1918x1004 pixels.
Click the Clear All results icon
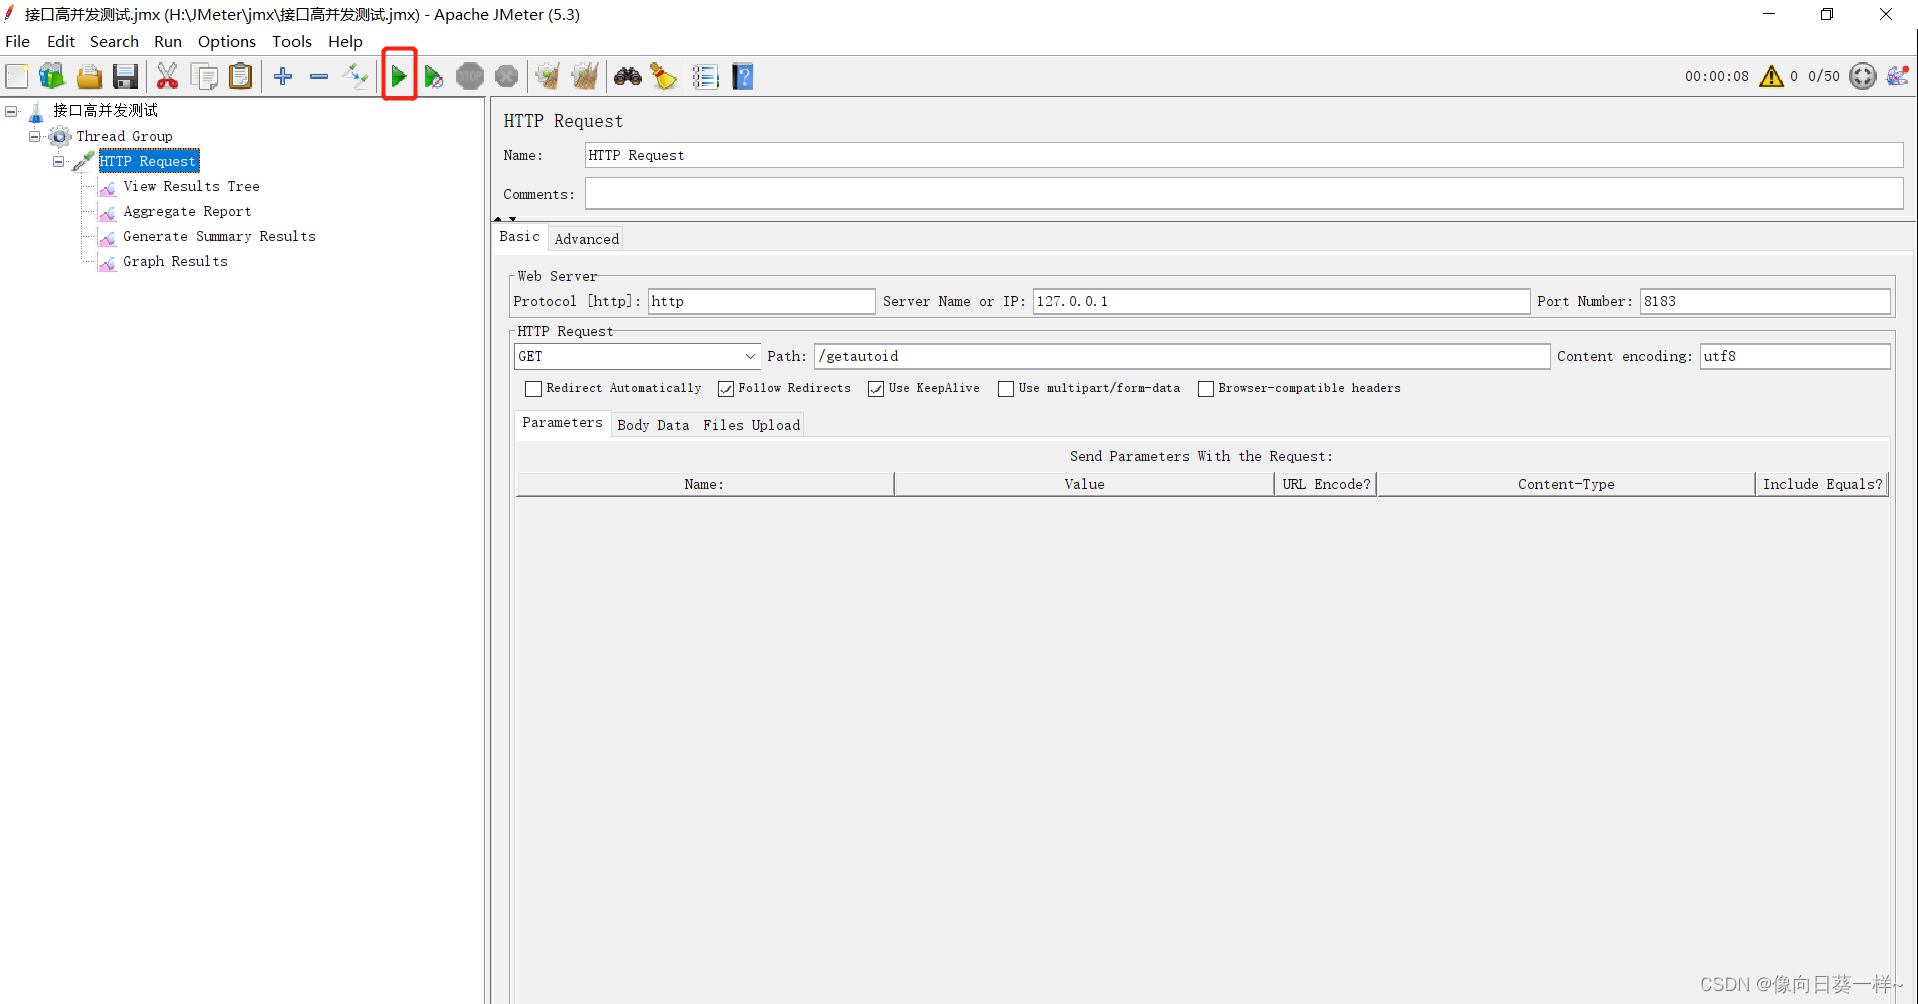584,76
